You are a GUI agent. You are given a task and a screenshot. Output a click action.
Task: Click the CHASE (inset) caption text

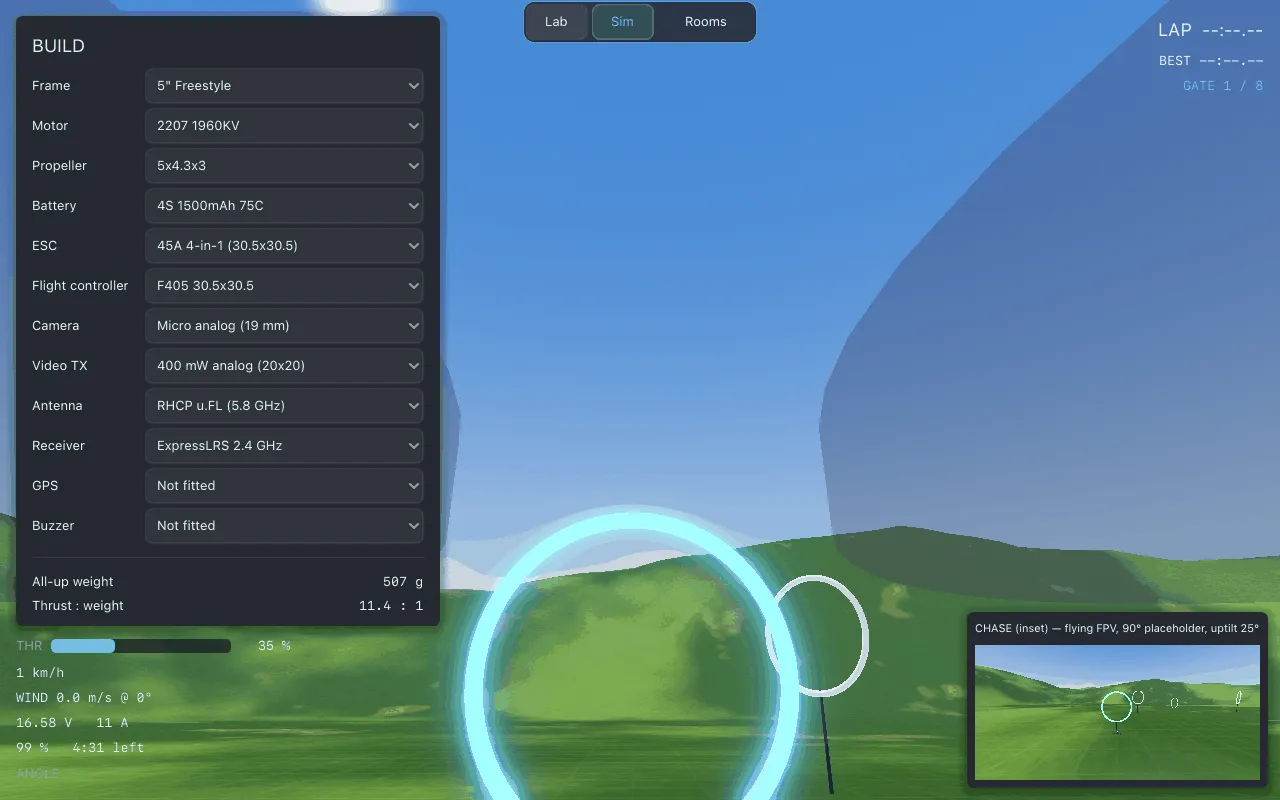1117,628
